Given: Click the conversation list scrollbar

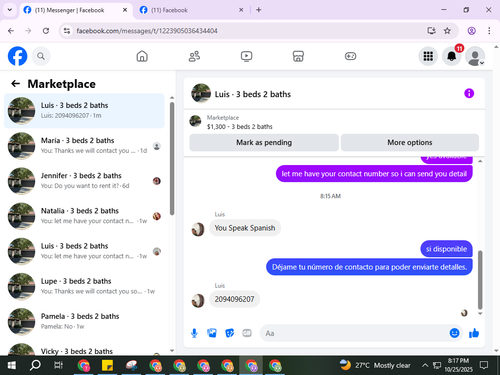Looking at the screenshot, I should tap(172, 159).
